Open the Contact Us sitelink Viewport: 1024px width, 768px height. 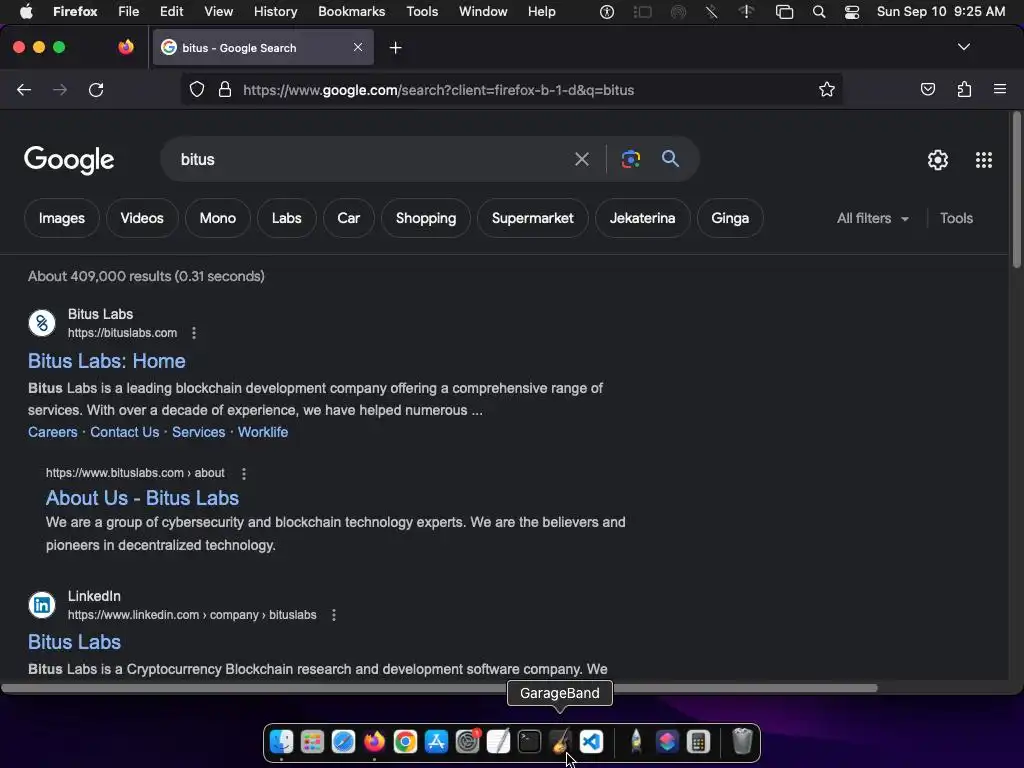pos(125,432)
